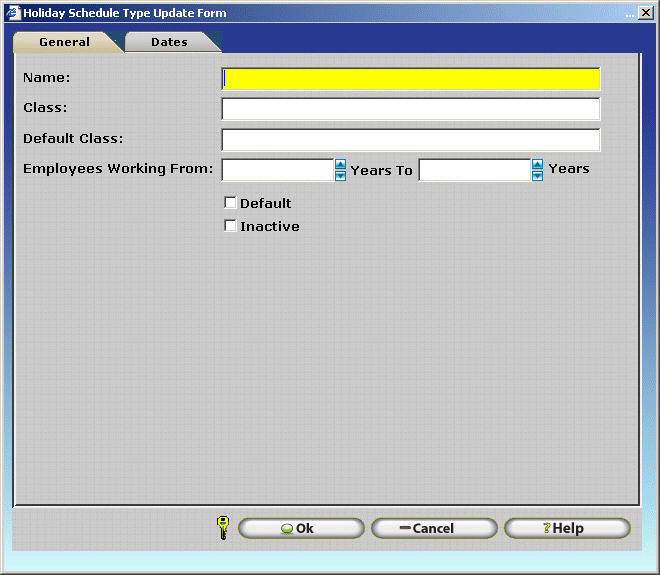Open Help for this form
Image resolution: width=660 pixels, height=575 pixels.
(x=566, y=528)
